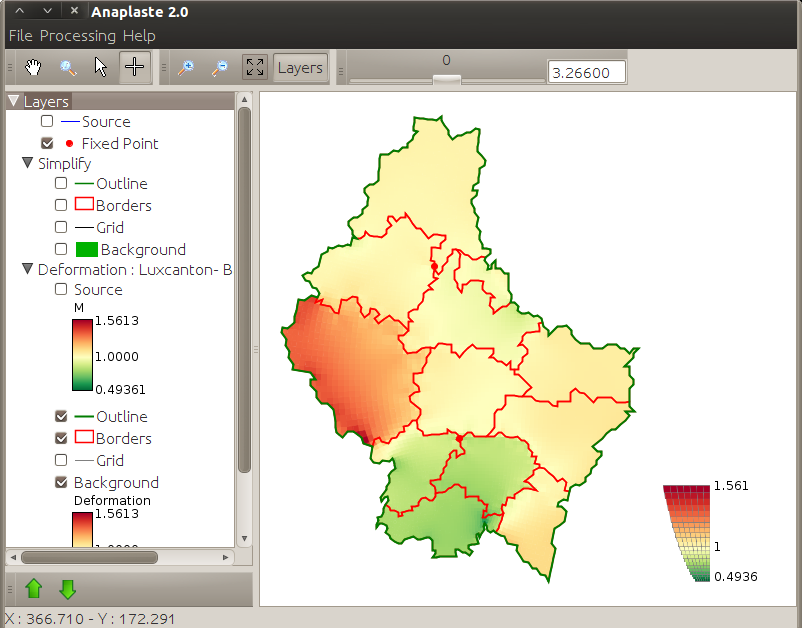This screenshot has height=628, width=802.
Task: Uncheck the Fixed Point layer checkbox
Action: [47, 143]
